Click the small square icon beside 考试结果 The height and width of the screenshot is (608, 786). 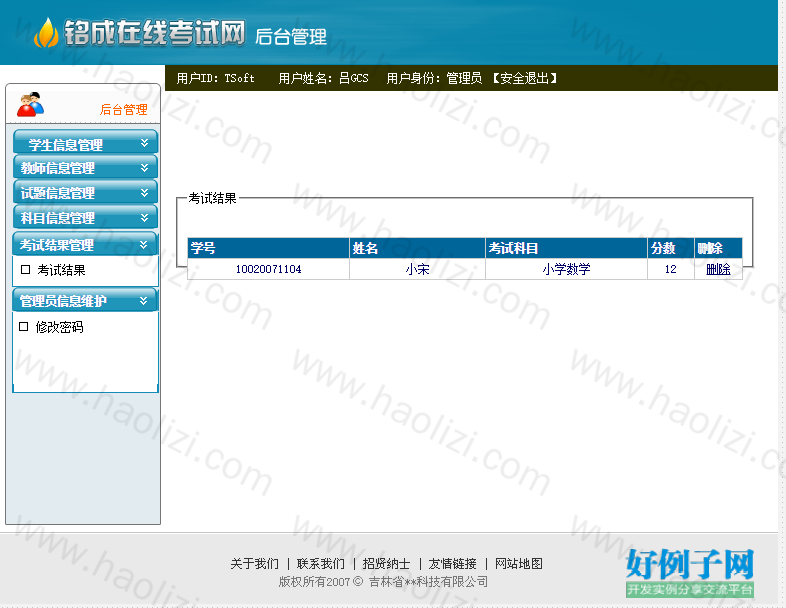[x=26, y=270]
